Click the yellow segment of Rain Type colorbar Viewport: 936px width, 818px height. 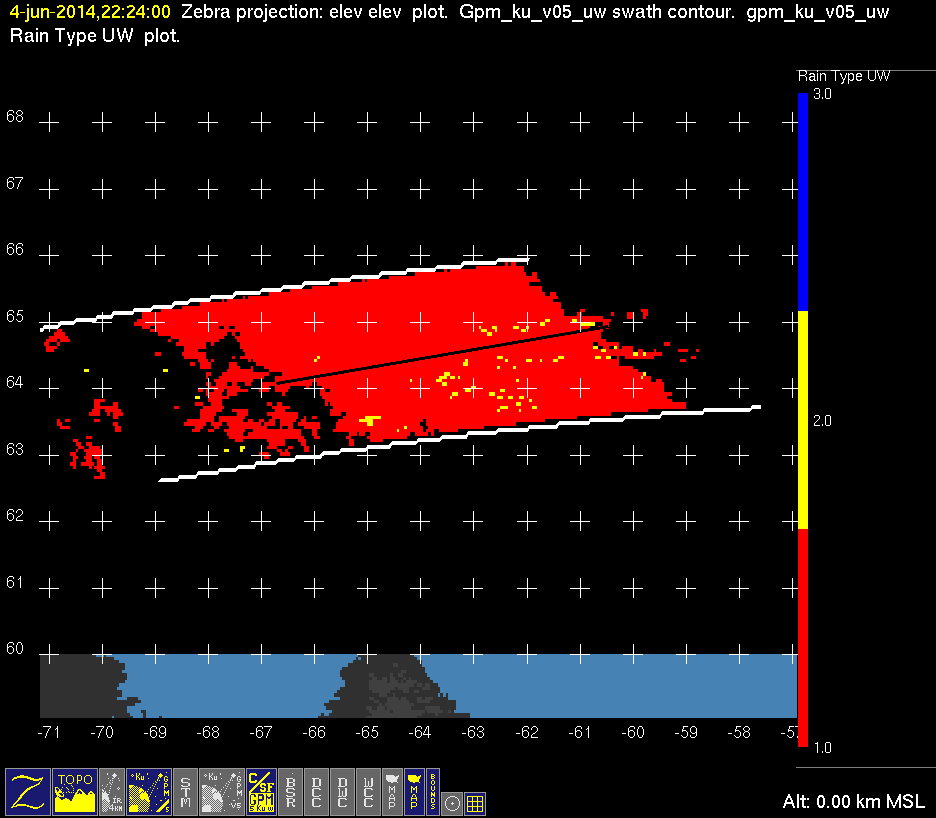coord(802,420)
